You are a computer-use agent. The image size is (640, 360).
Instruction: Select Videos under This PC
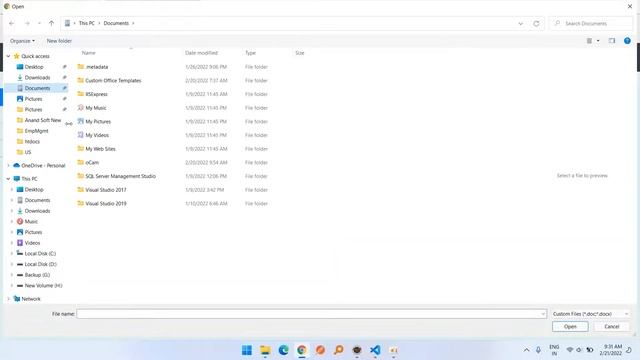coord(32,243)
